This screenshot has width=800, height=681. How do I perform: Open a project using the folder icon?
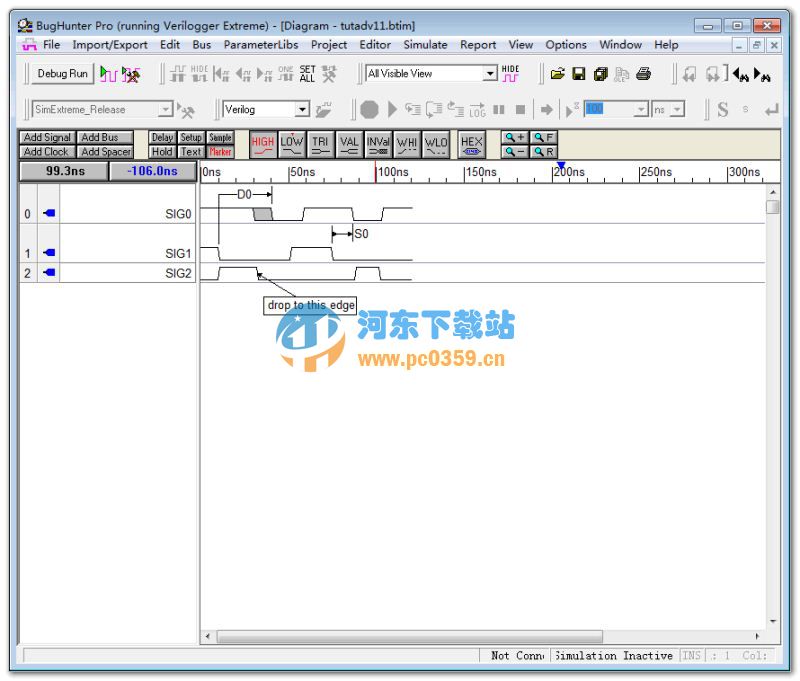tap(558, 73)
